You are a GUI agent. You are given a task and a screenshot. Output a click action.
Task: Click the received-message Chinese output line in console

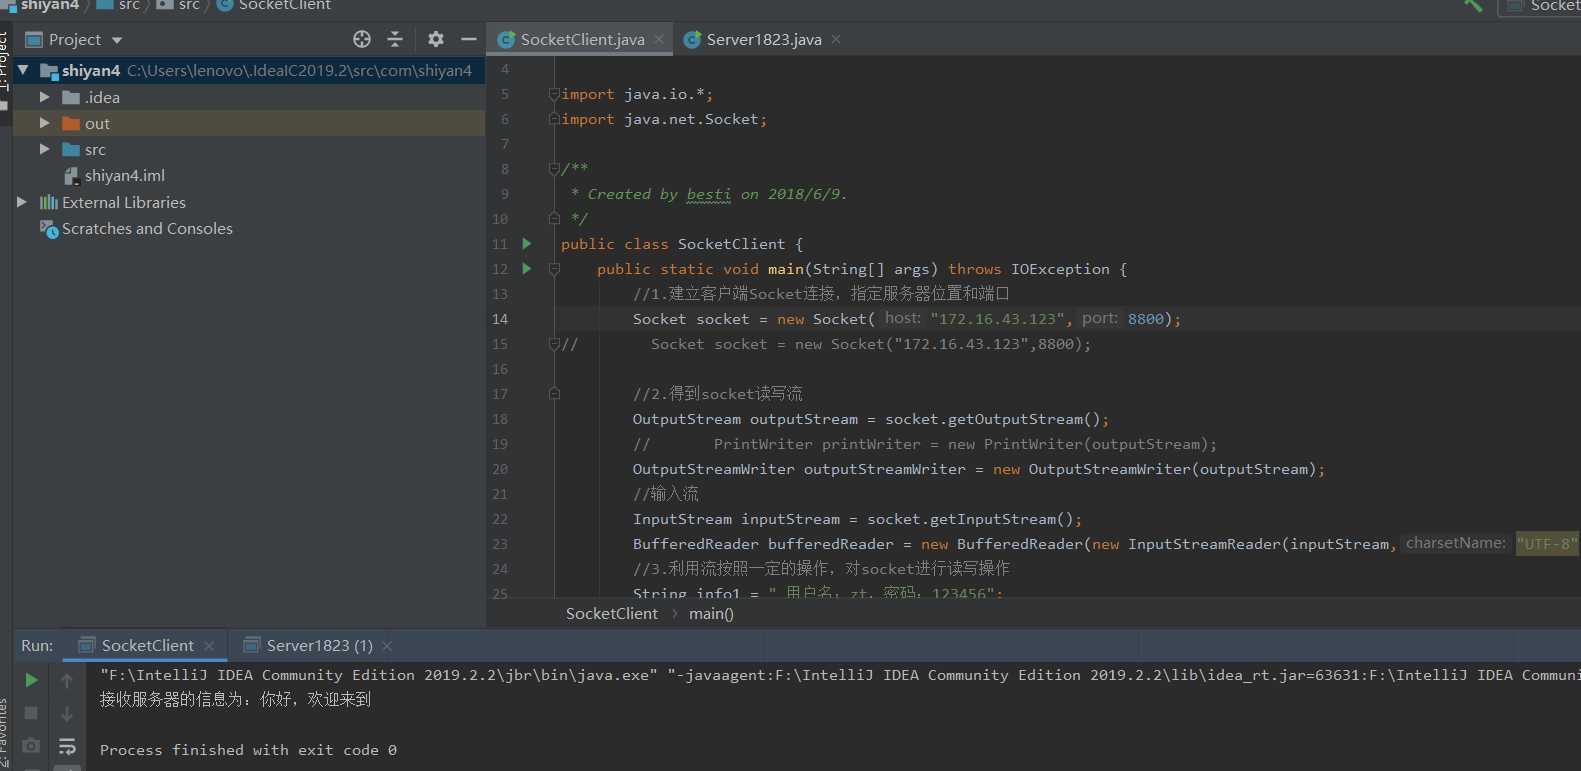tap(235, 699)
